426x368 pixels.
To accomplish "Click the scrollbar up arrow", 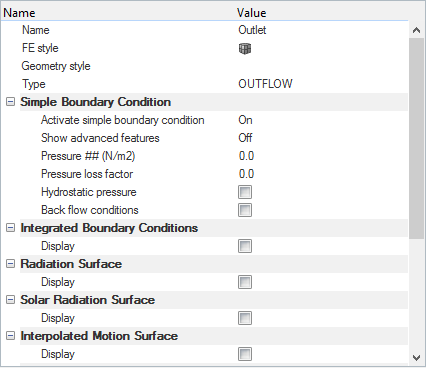I will pyautogui.click(x=416, y=30).
